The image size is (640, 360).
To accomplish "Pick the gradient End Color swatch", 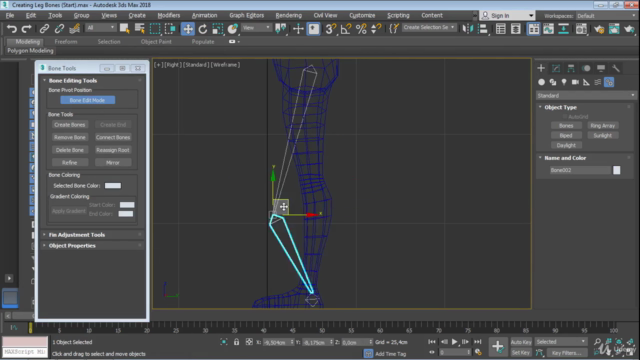I will 126,214.
